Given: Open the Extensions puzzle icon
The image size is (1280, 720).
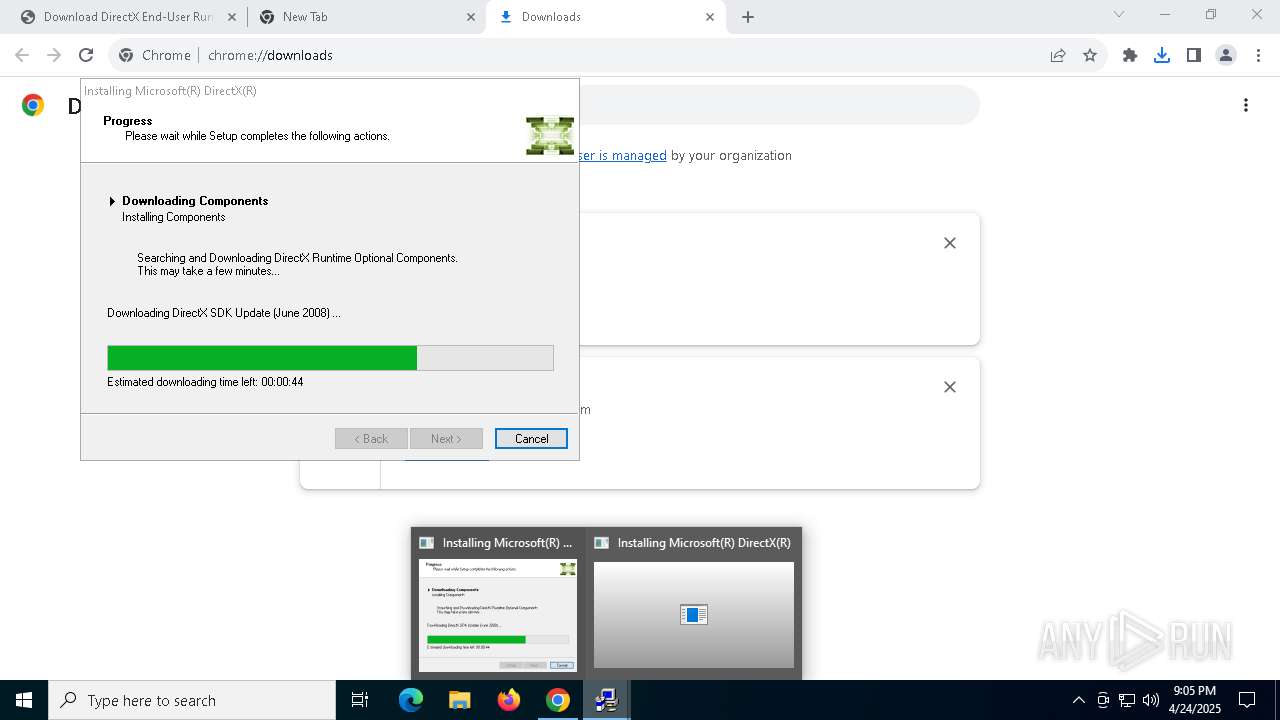Looking at the screenshot, I should [1130, 55].
